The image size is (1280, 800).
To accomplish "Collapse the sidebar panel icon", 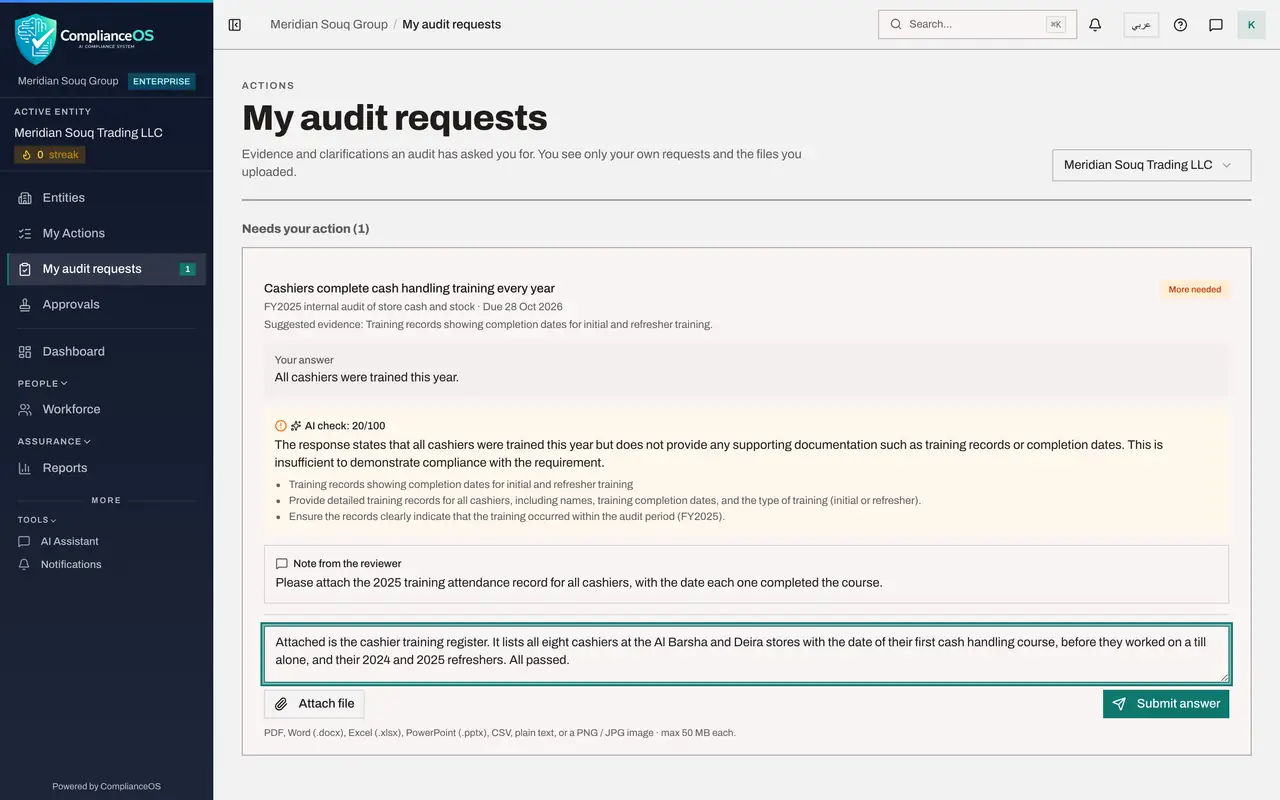I will pos(235,25).
